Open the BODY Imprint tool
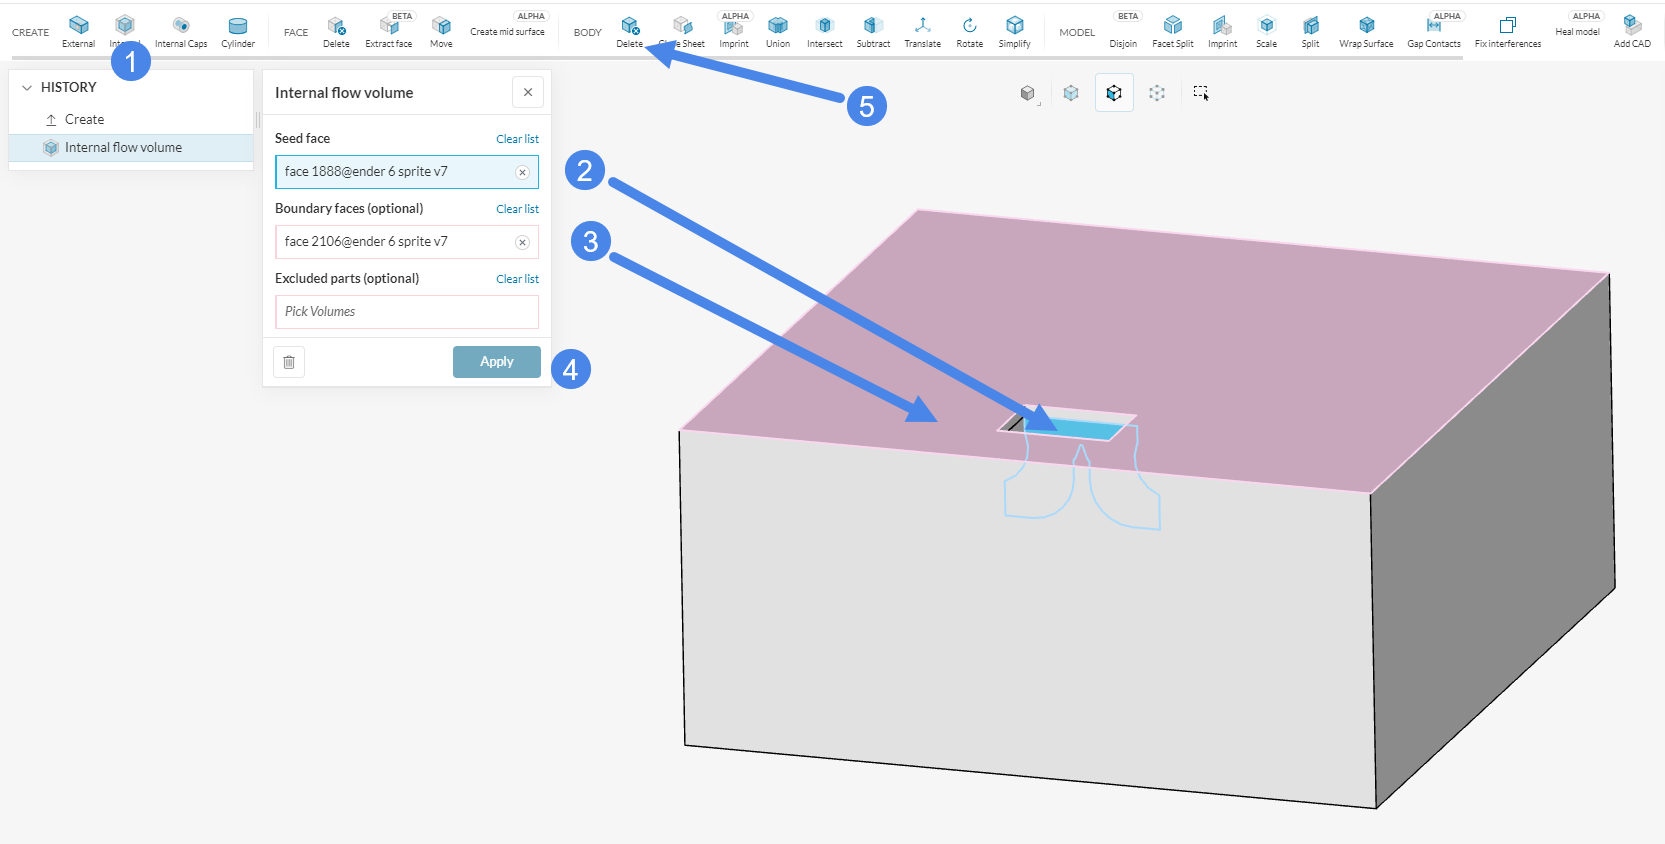Image resolution: width=1665 pixels, height=844 pixels. (734, 31)
